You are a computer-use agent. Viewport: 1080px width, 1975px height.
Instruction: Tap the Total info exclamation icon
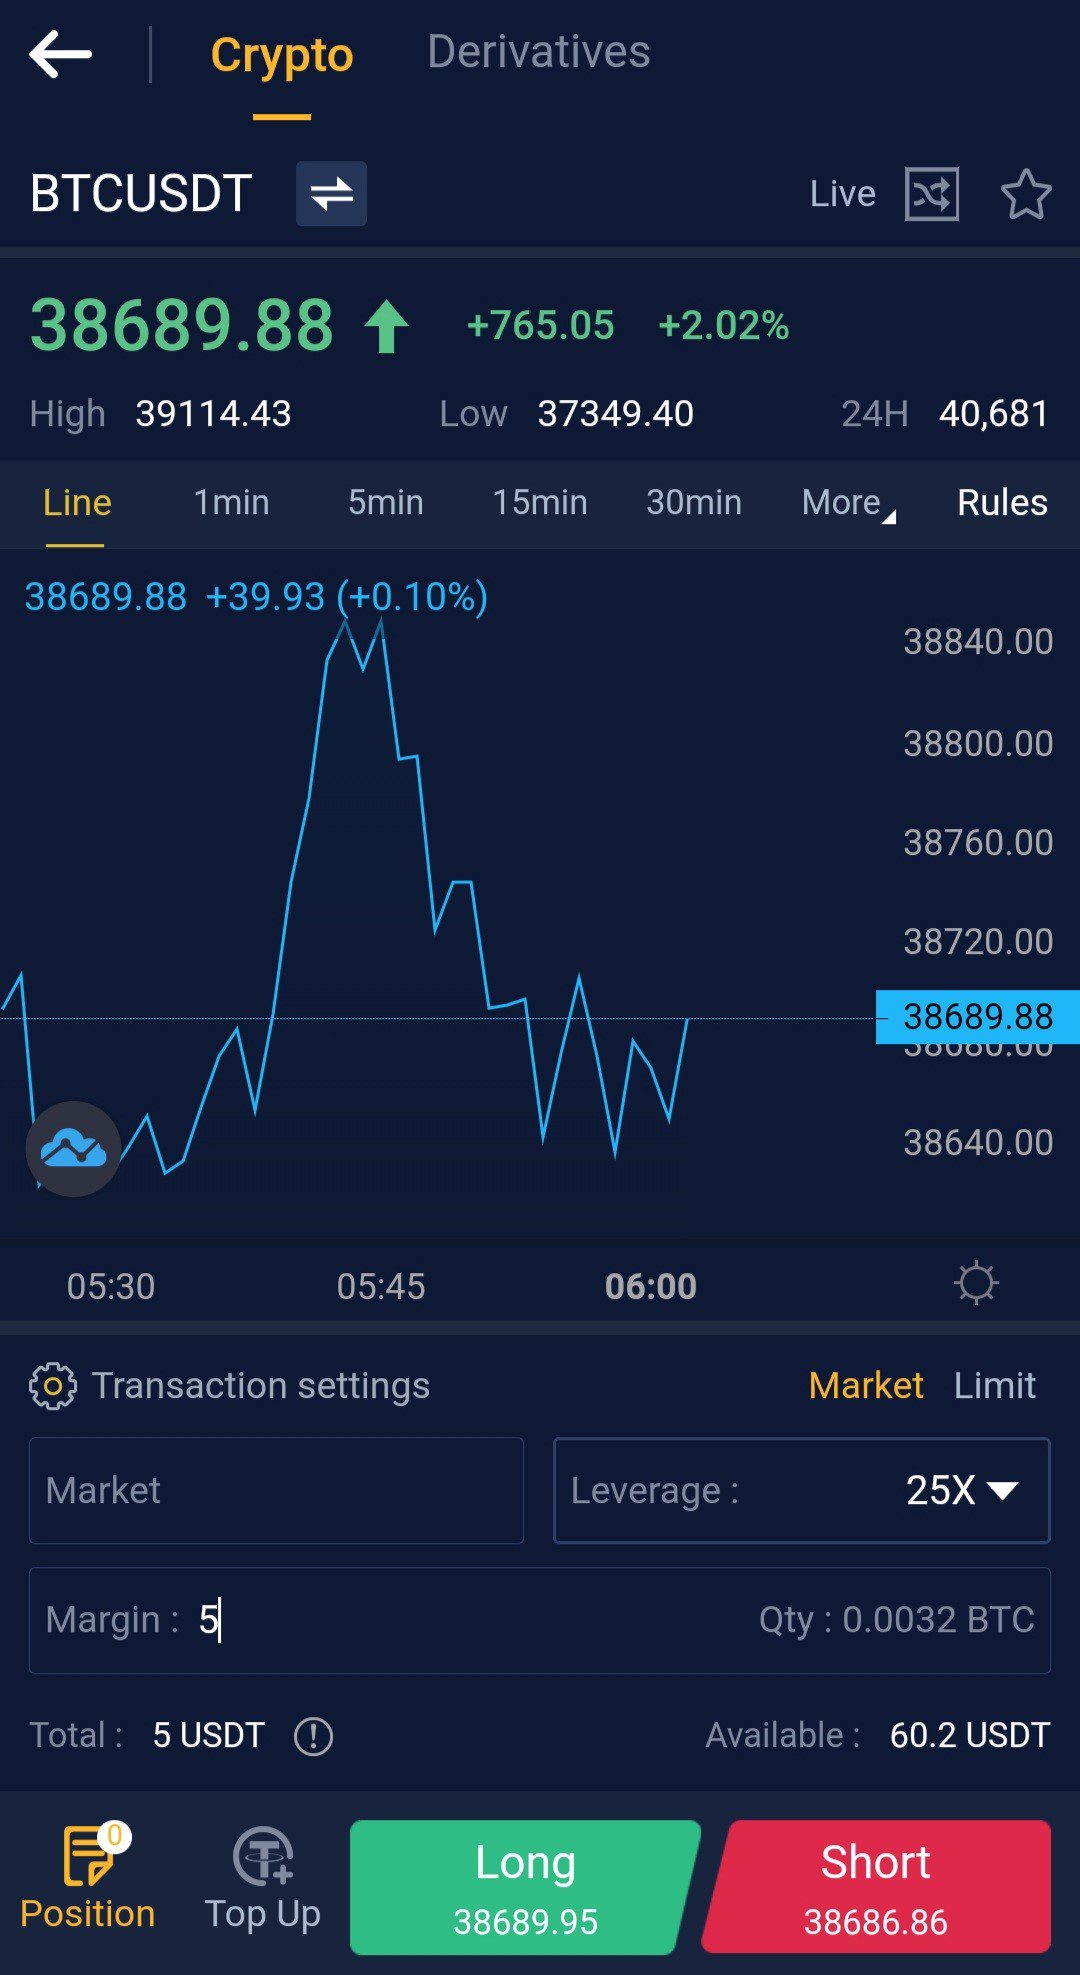[313, 1736]
